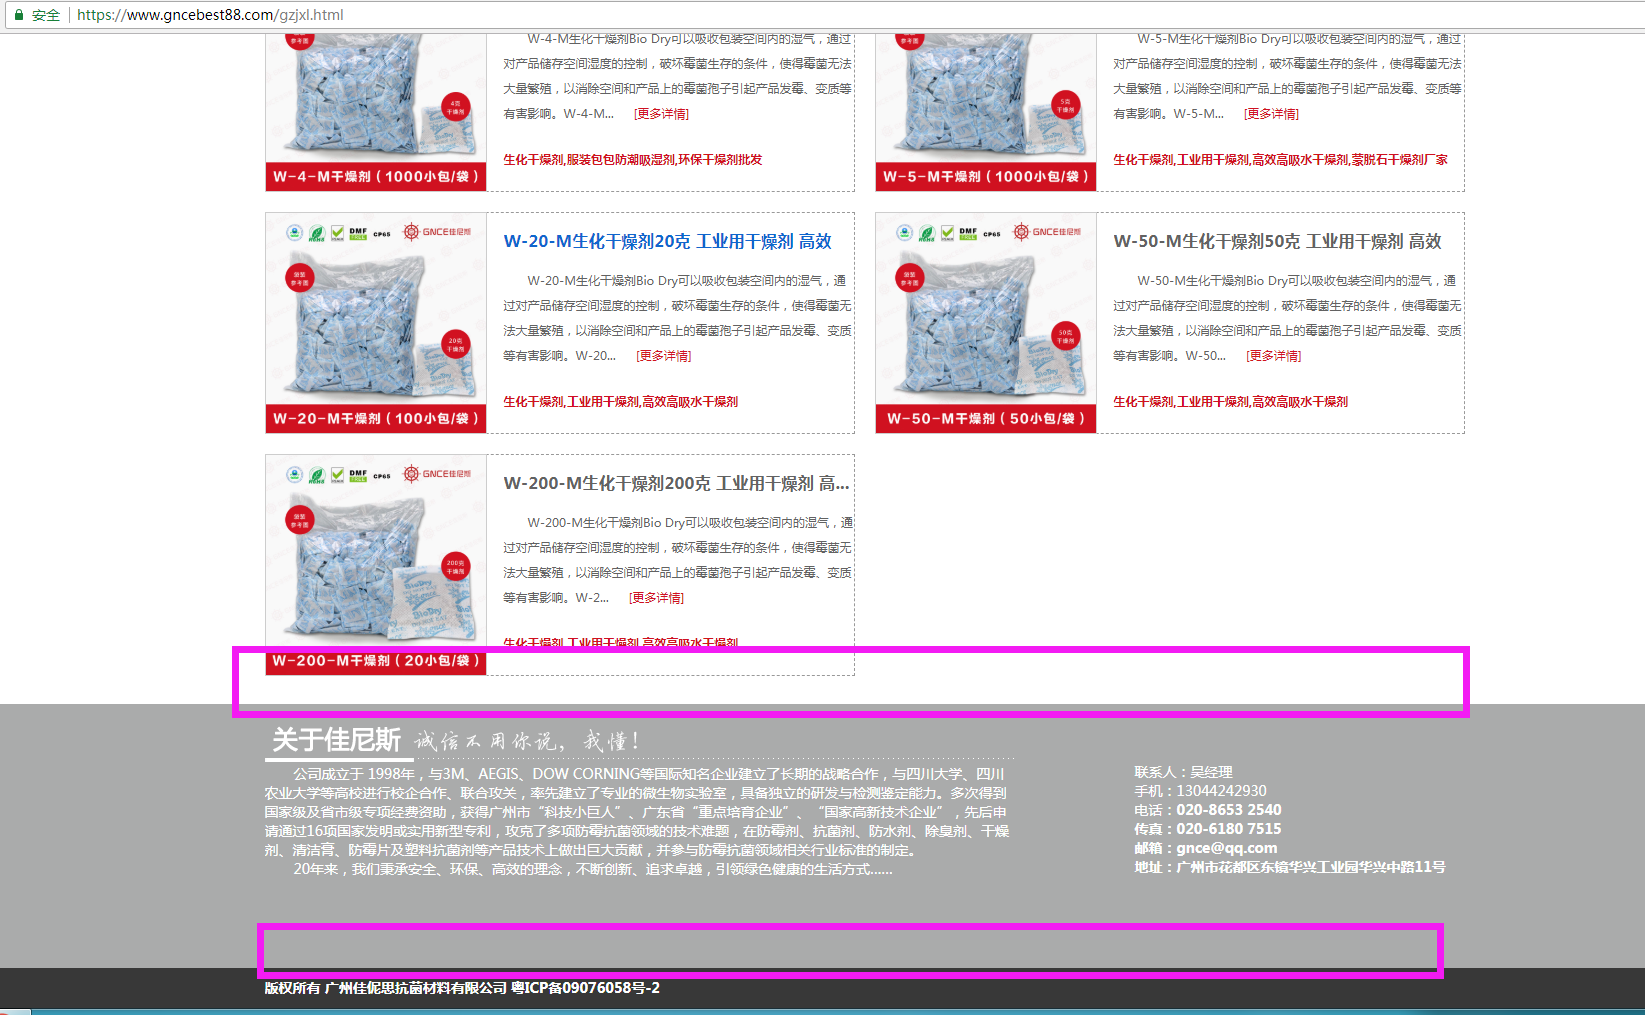This screenshot has width=1645, height=1015.
Task: Click ICP number 粤ICP备09076058号-2
Action: (585, 988)
